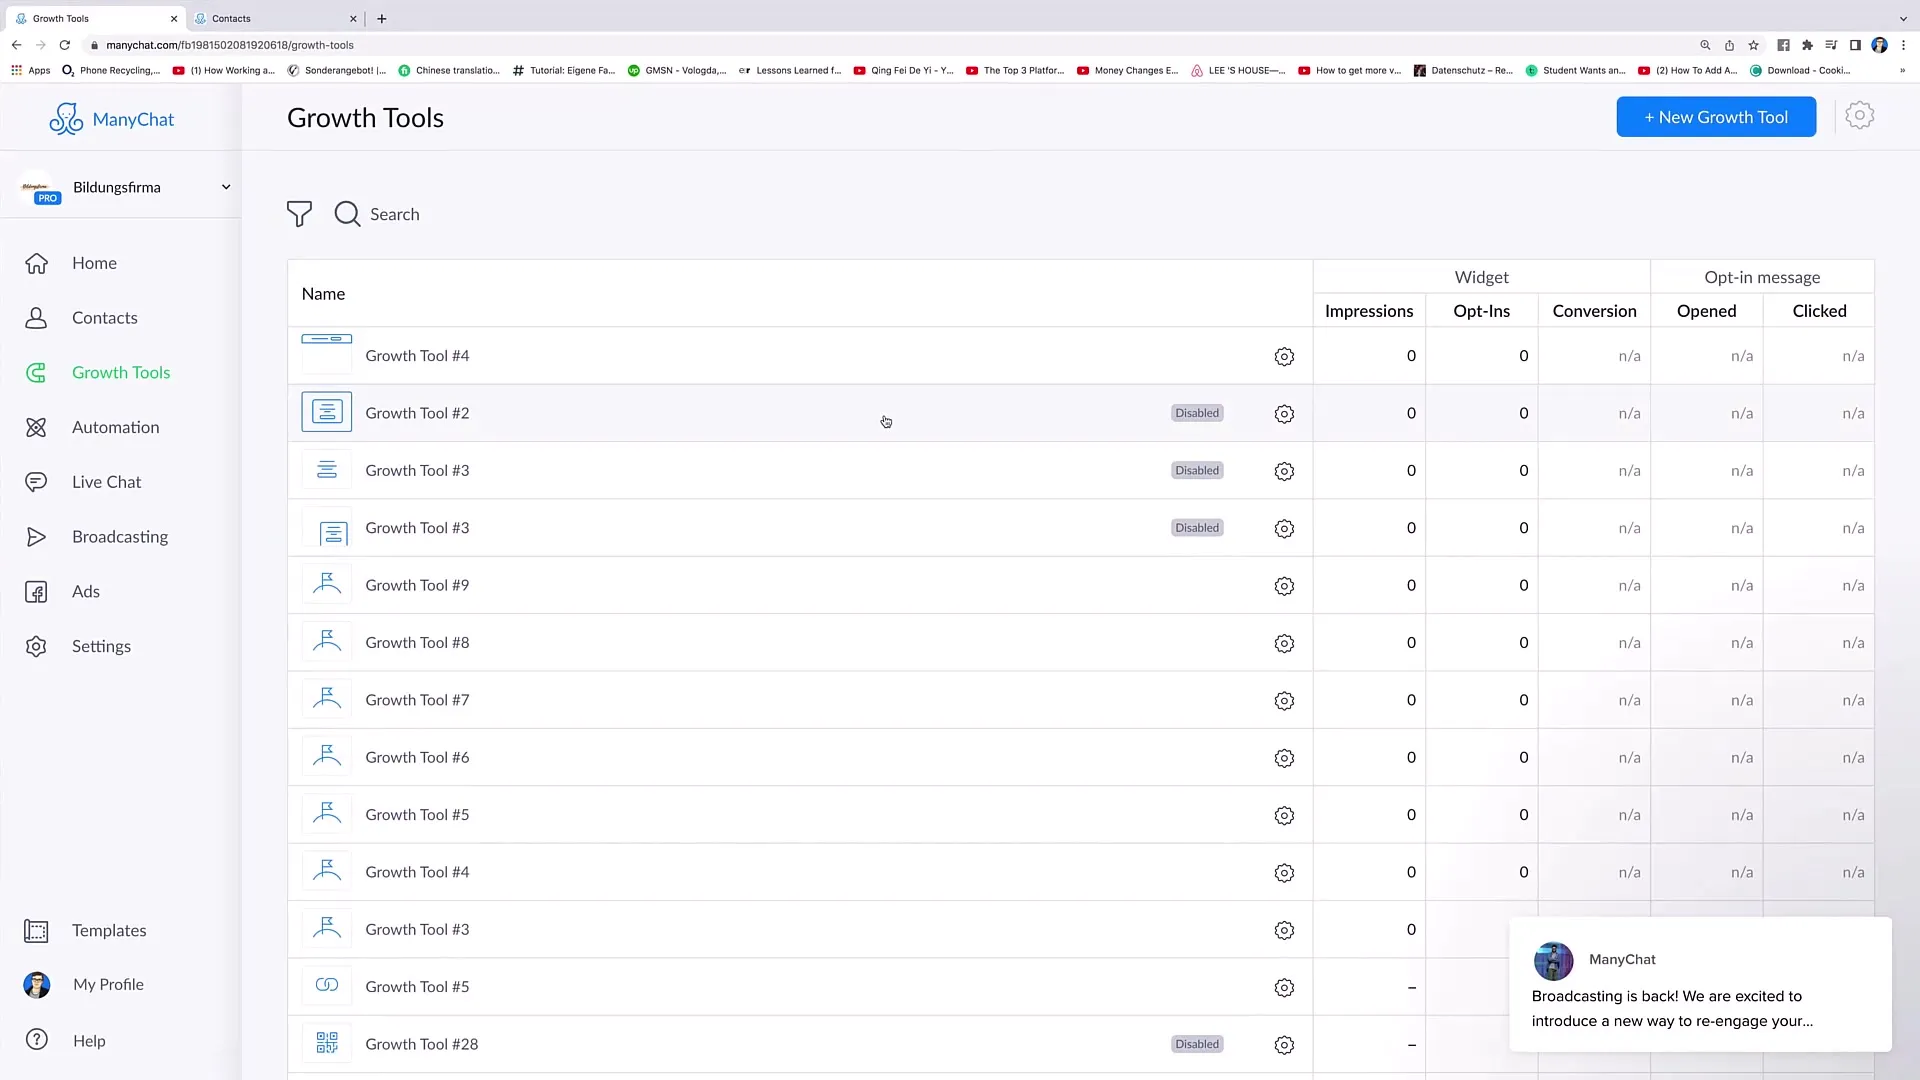Click the Contacts person icon in sidebar
The image size is (1920, 1080).
pyautogui.click(x=37, y=318)
